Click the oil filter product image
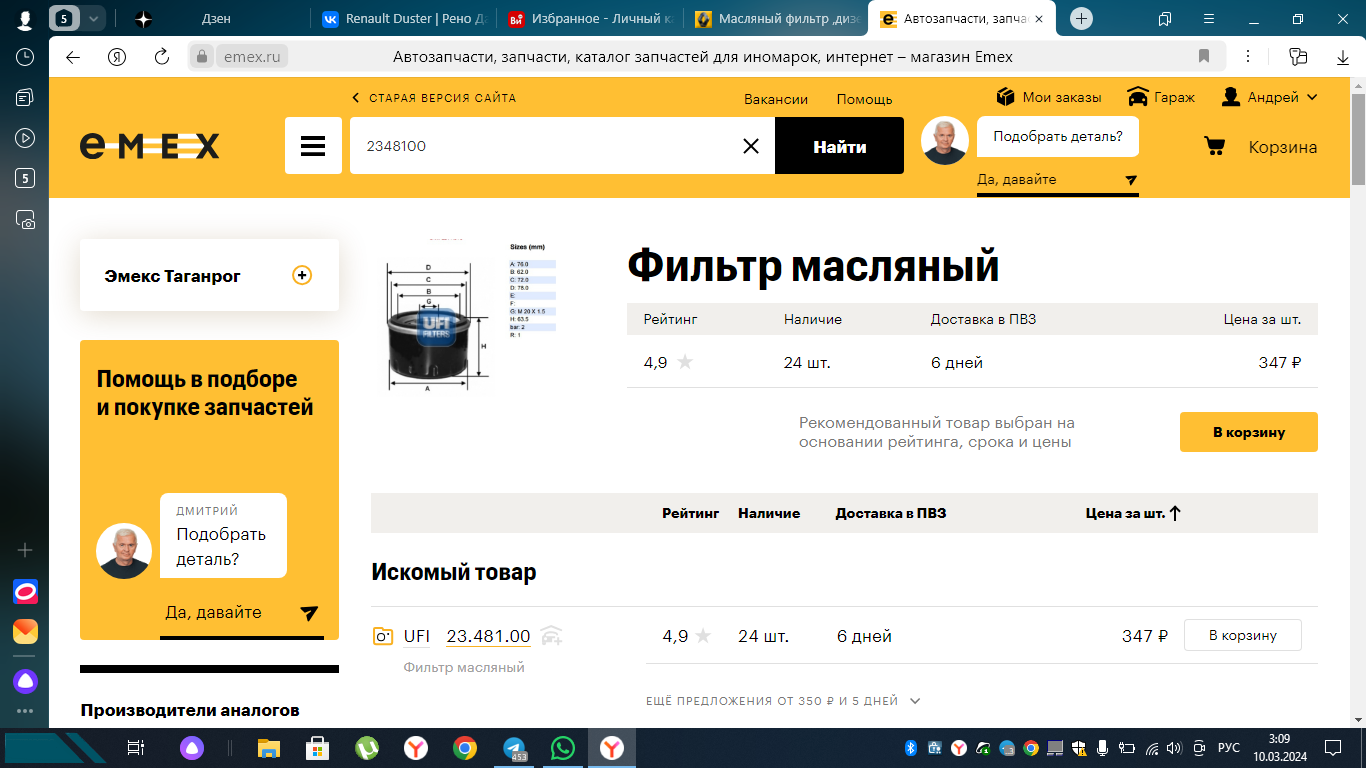This screenshot has height=768, width=1366. click(465, 318)
